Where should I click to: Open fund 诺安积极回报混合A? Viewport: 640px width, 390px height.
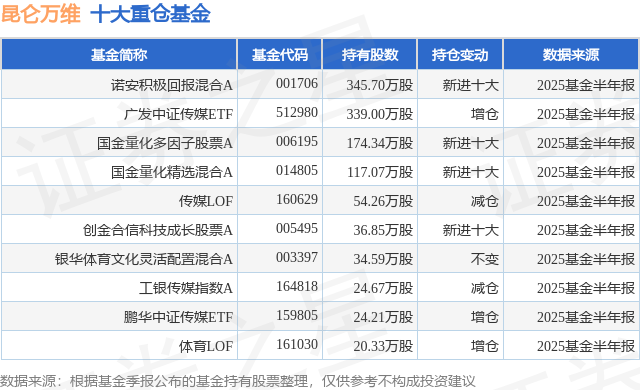coord(171,85)
